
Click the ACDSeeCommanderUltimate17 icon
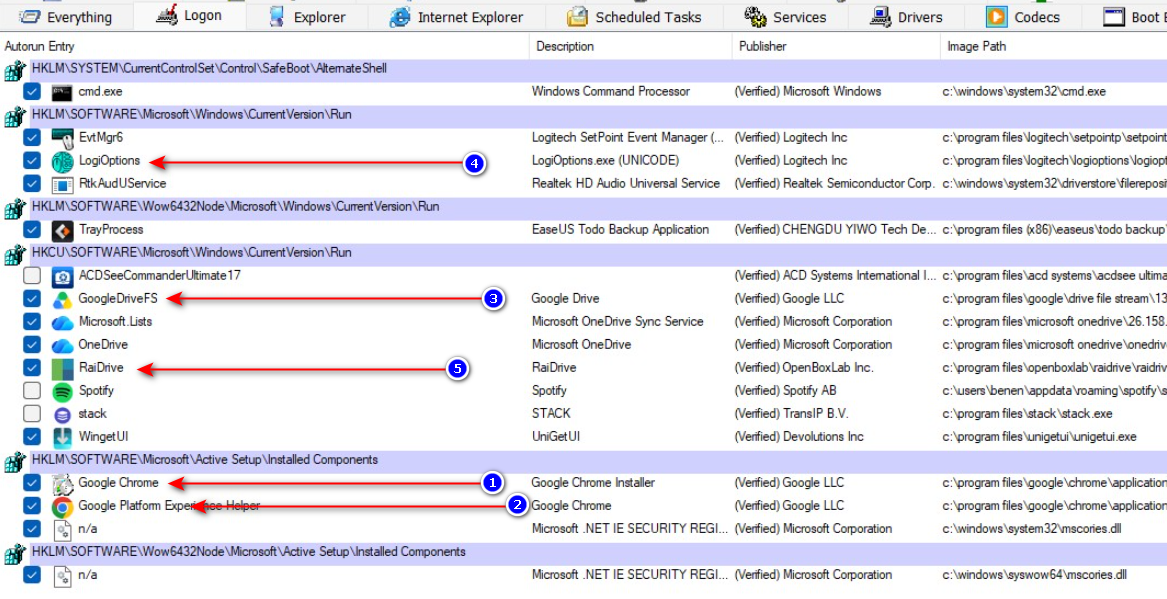click(62, 276)
